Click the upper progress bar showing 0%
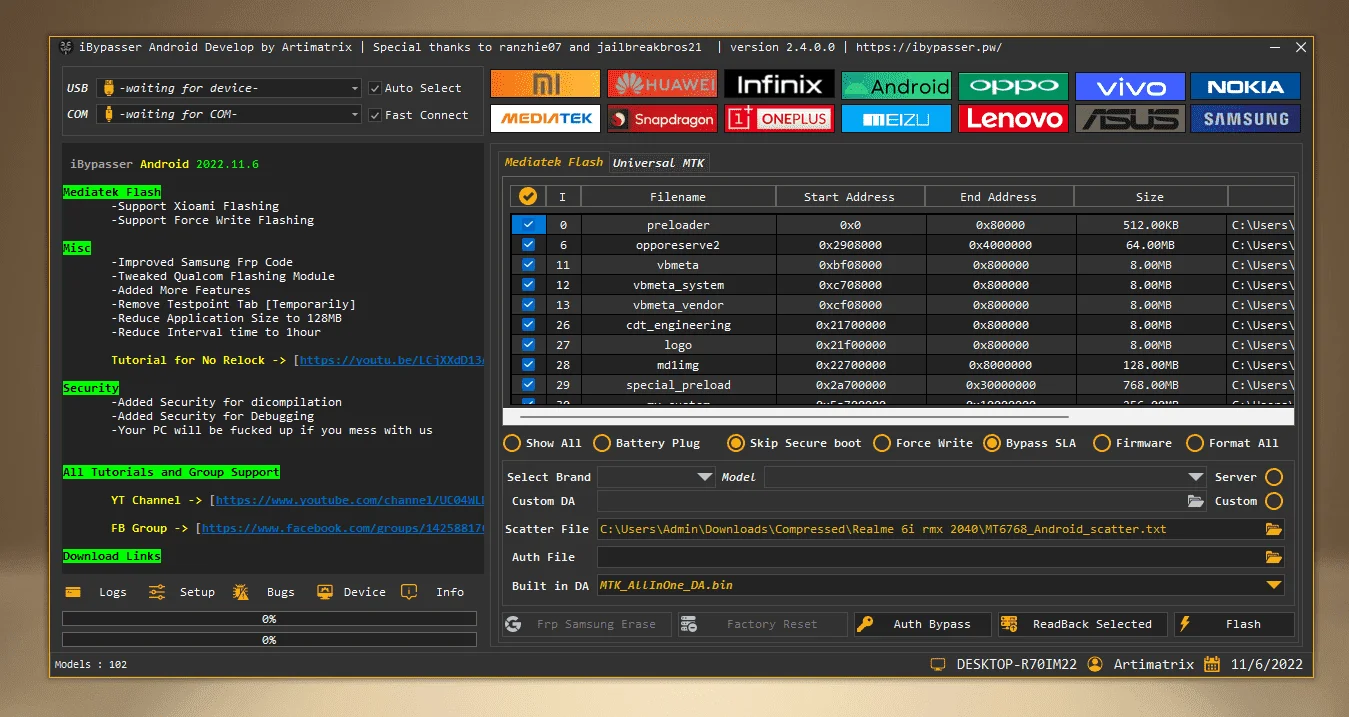The height and width of the screenshot is (717, 1349). [x=269, y=619]
